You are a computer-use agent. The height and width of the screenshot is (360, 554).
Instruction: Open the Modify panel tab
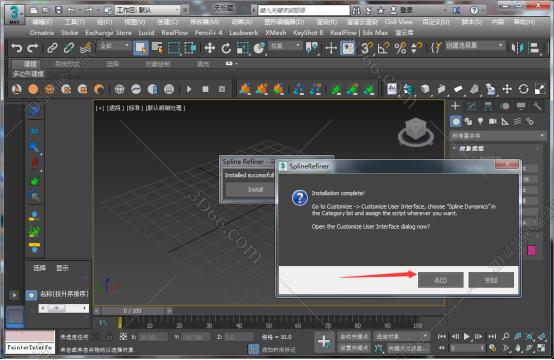coord(472,106)
